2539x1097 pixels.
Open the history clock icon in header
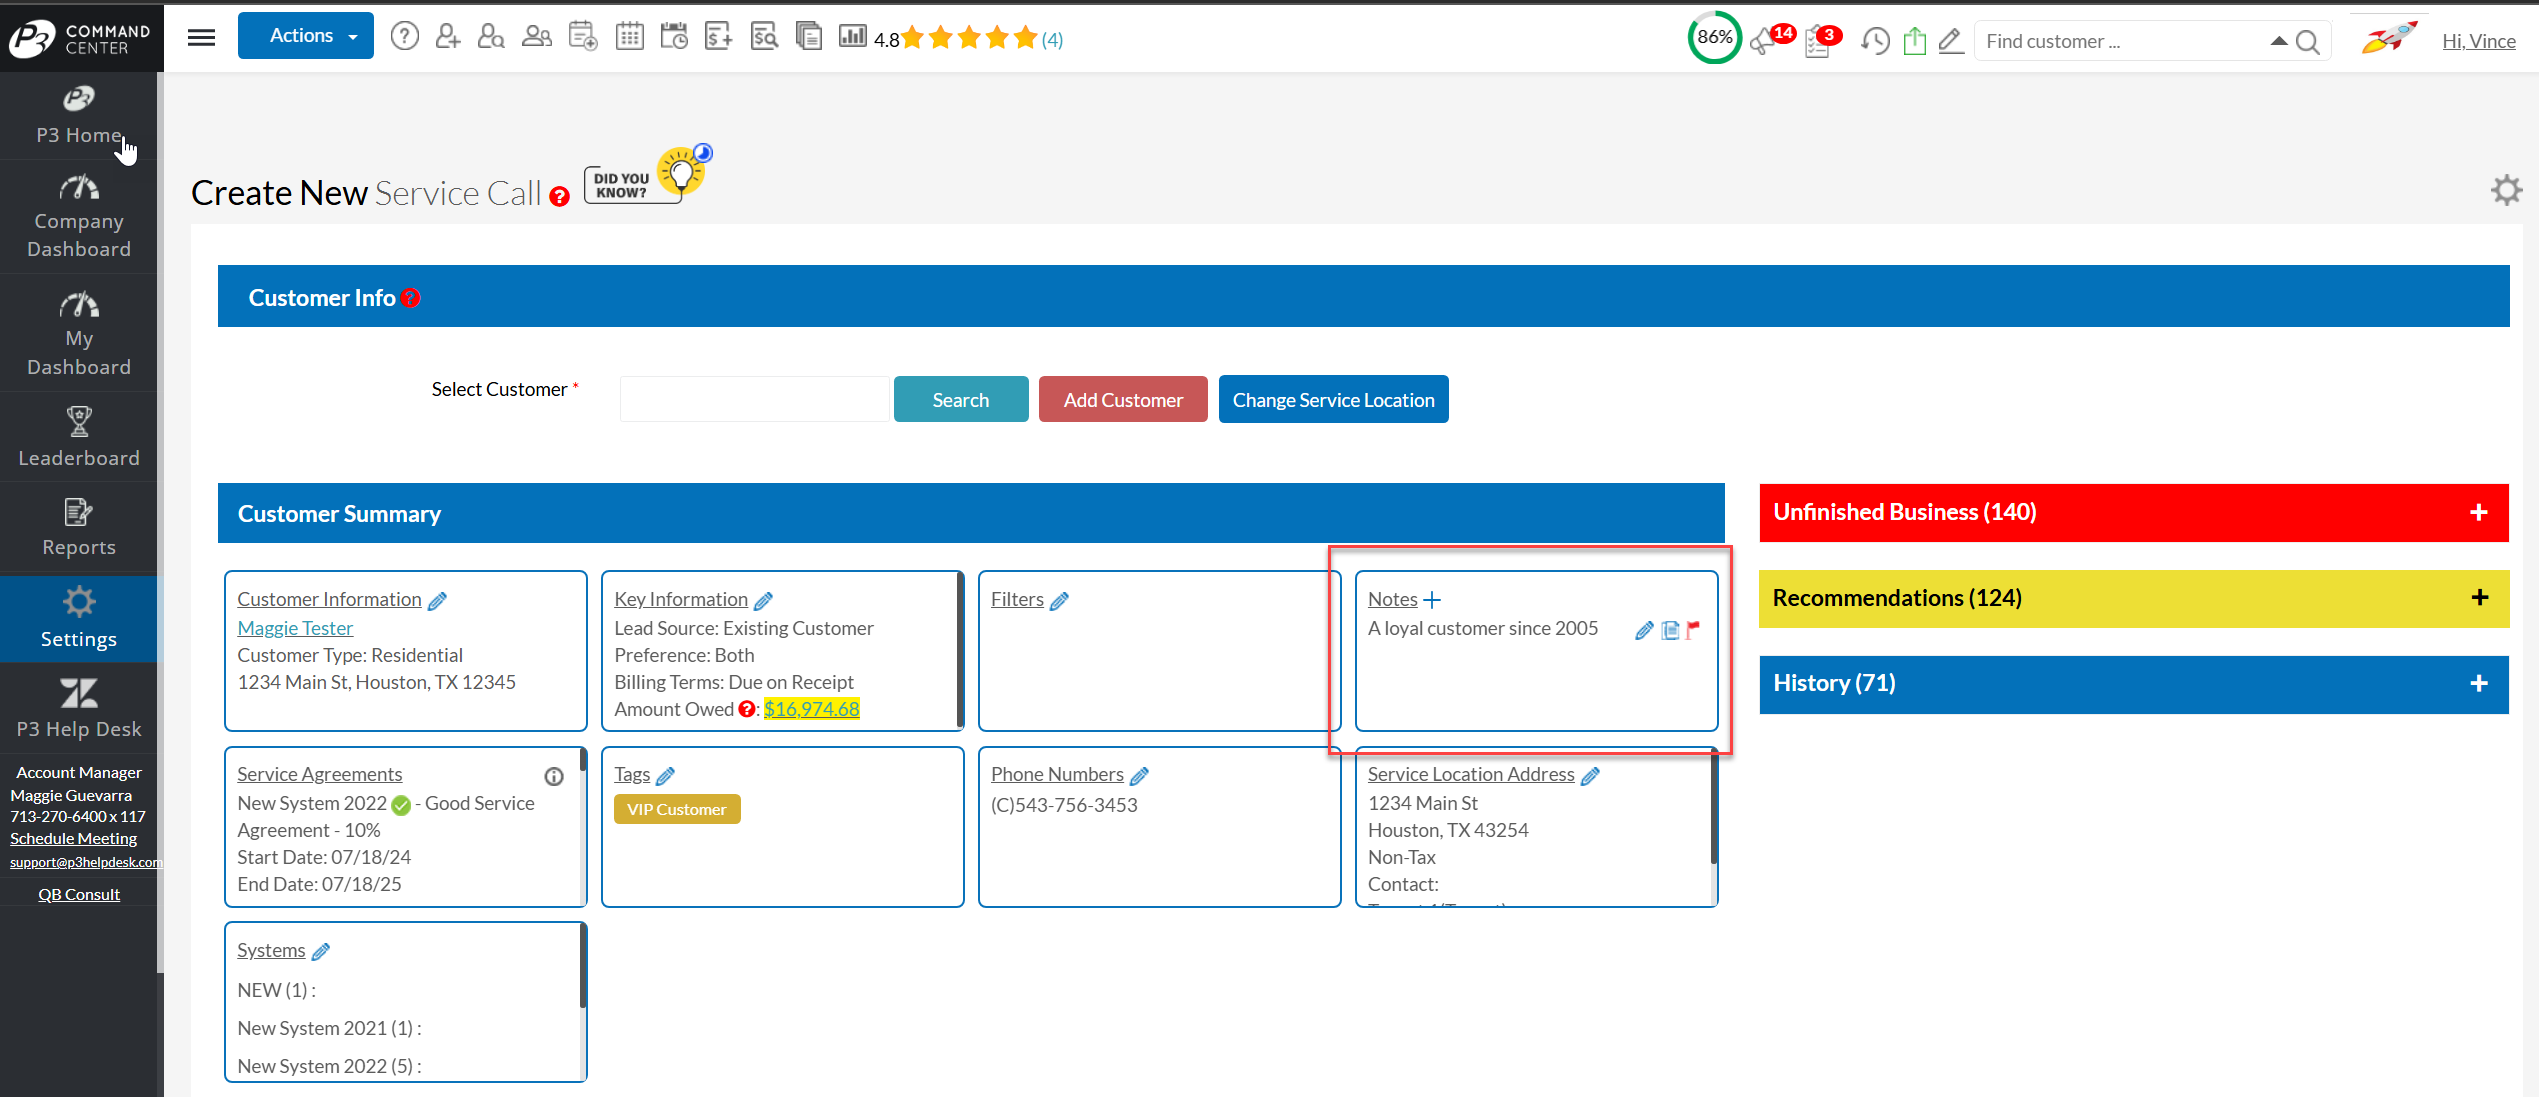point(1874,41)
